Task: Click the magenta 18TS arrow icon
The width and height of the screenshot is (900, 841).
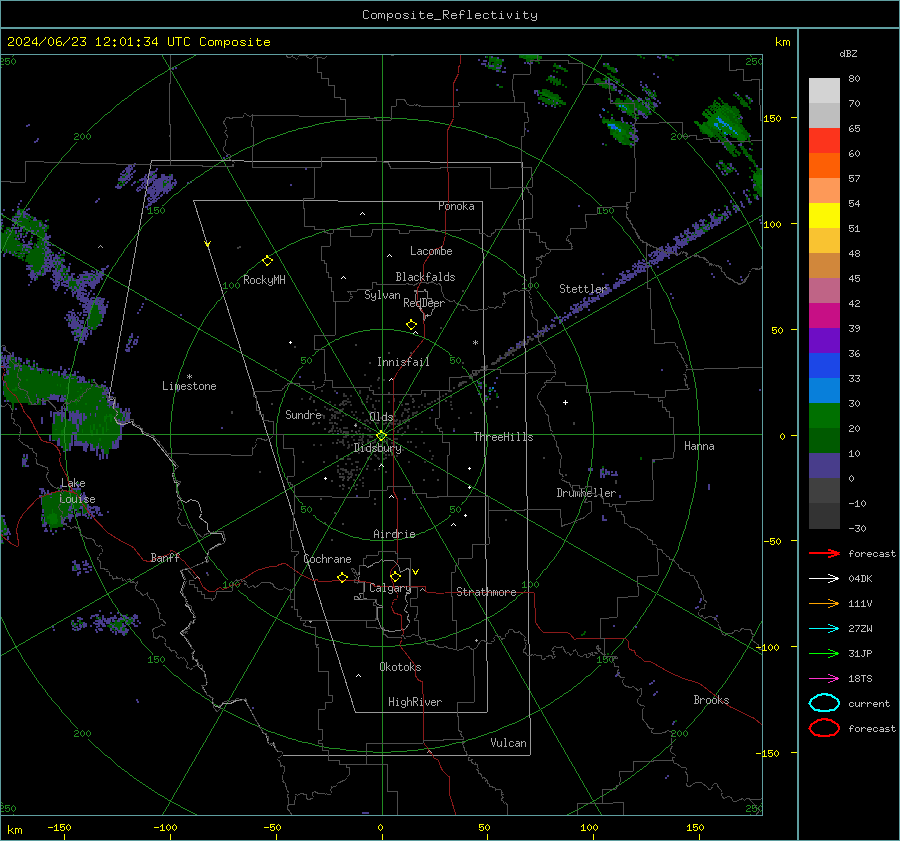Action: click(824, 679)
